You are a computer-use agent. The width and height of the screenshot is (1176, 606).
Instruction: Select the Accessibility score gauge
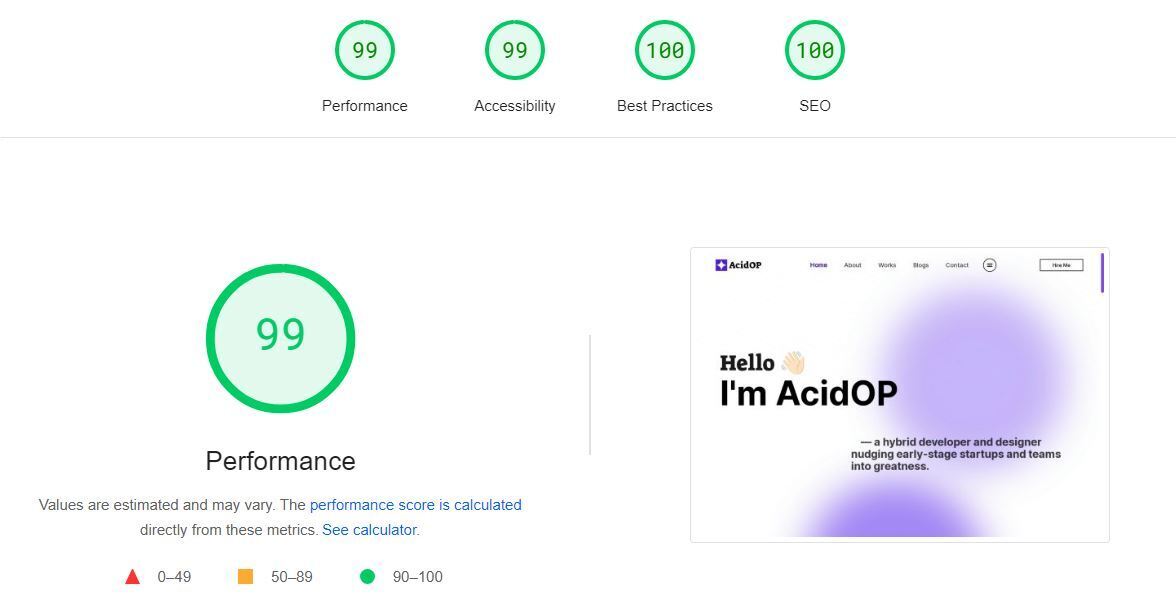pos(515,50)
